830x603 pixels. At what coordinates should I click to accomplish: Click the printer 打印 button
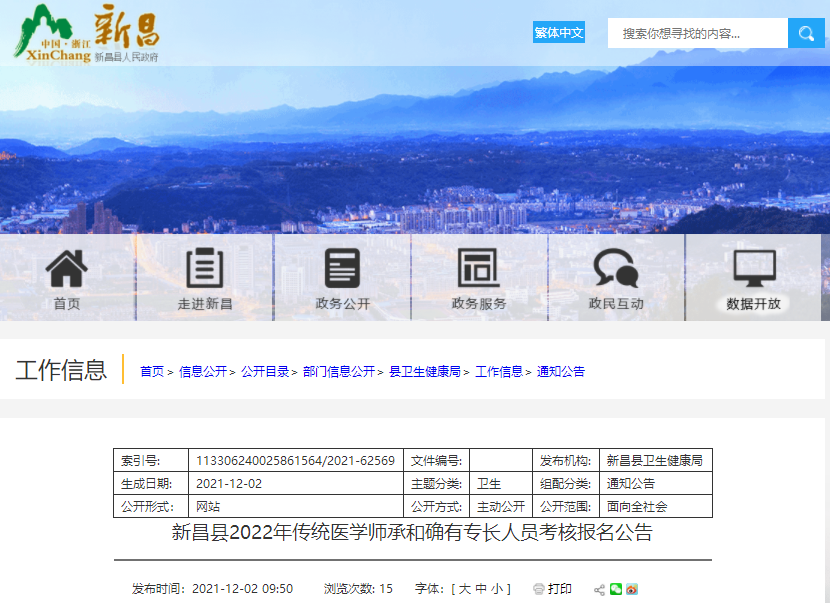(x=553, y=589)
